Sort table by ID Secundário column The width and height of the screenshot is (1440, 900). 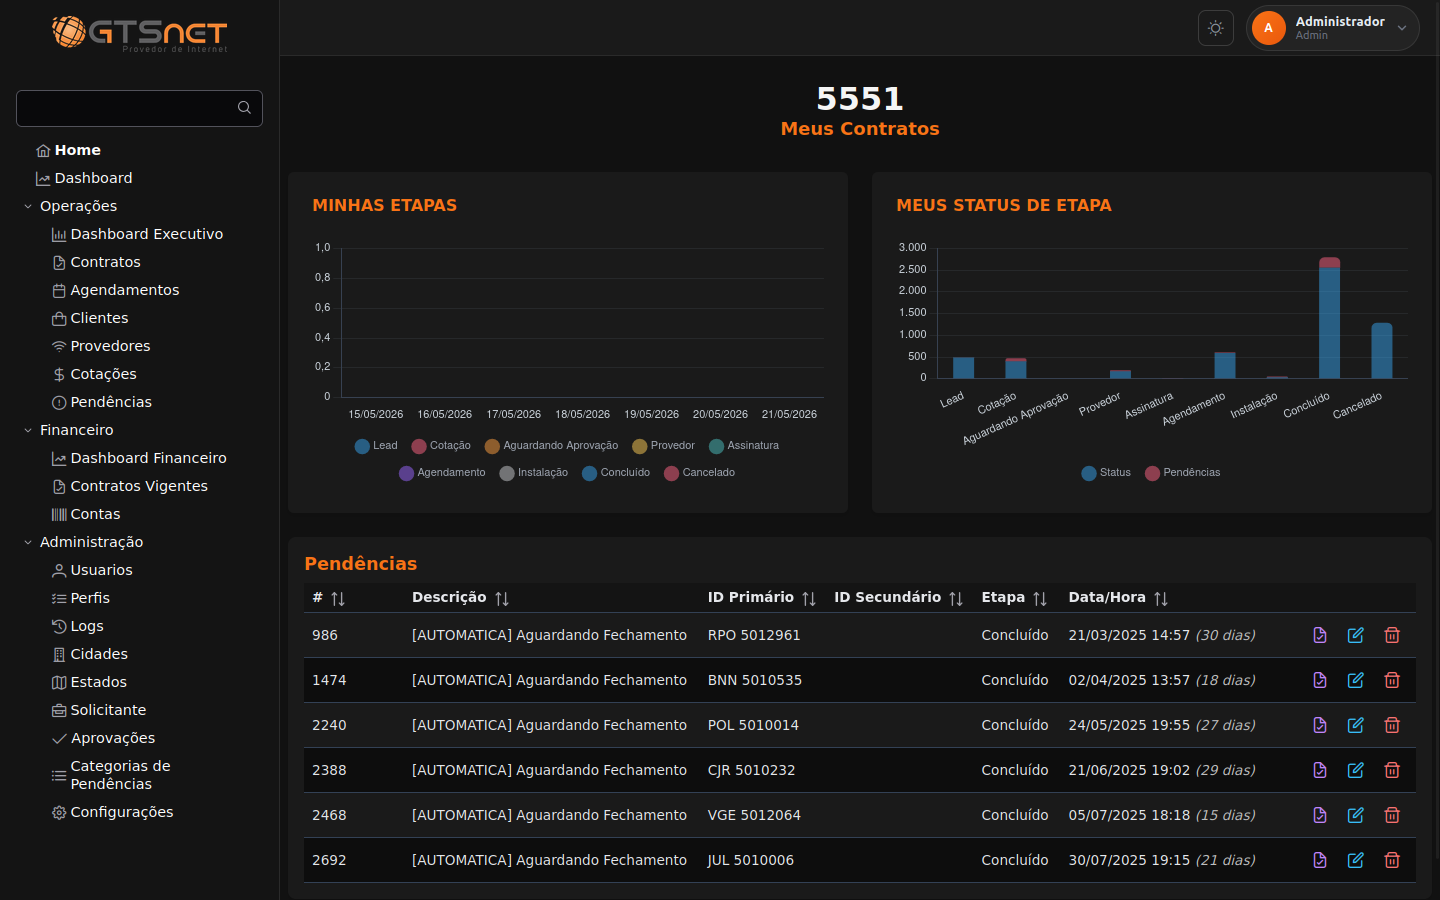click(956, 598)
